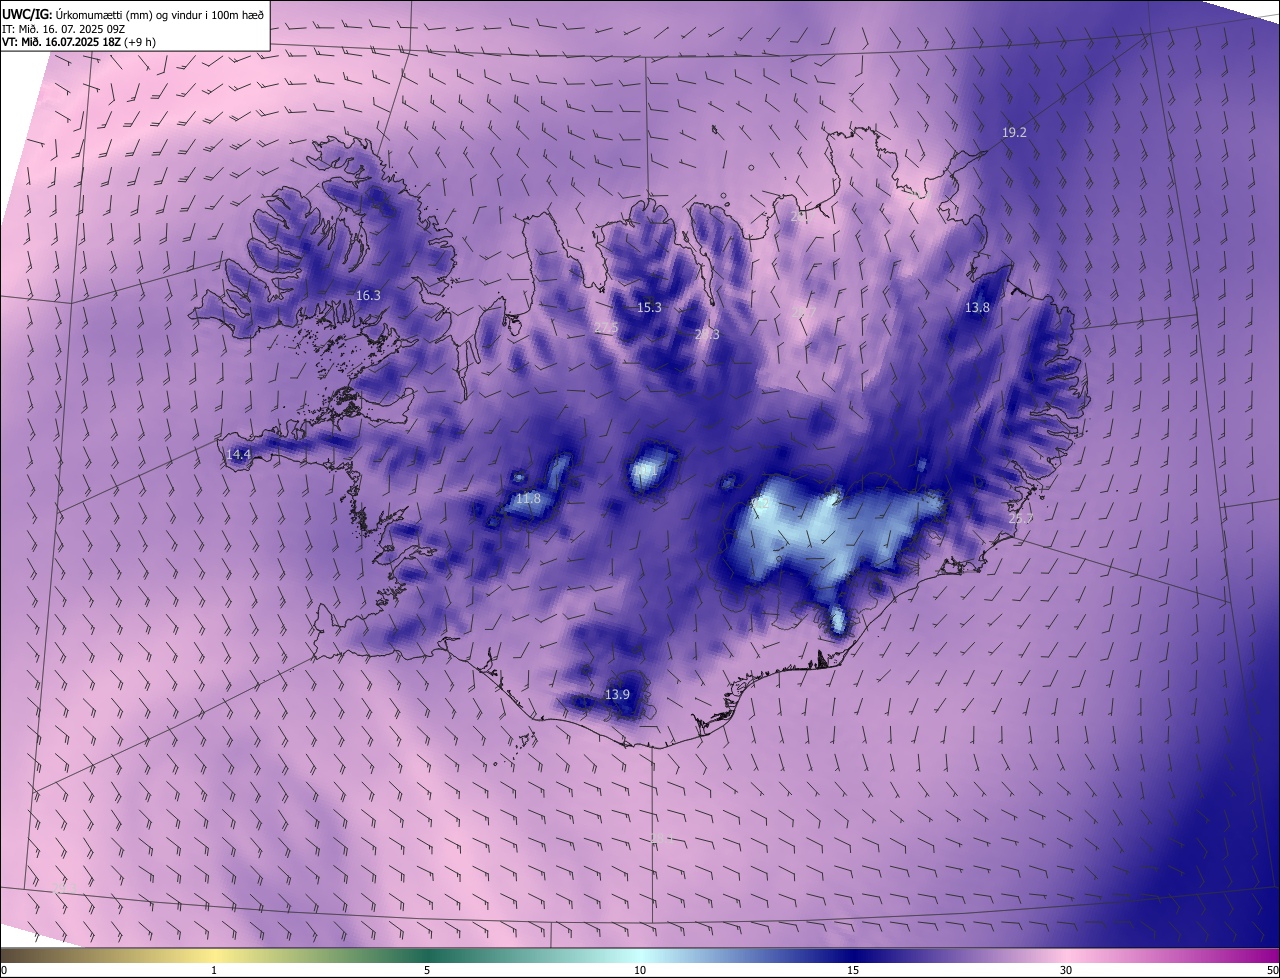Click the color scale label 30
The image size is (1280, 978).
(1066, 970)
